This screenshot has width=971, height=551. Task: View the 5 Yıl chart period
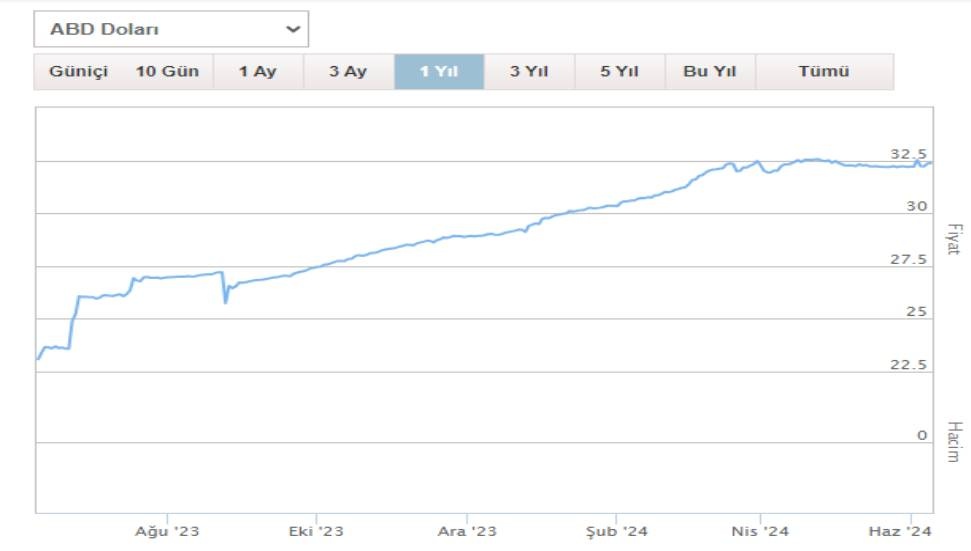[x=619, y=72]
